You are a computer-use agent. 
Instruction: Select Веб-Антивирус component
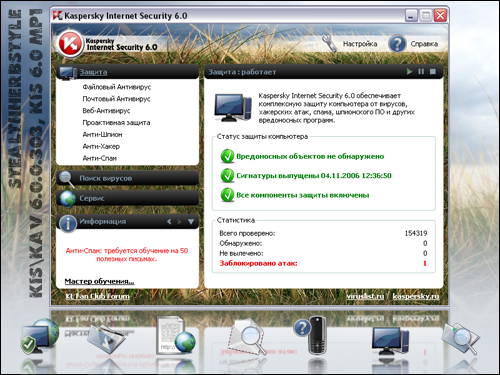click(106, 111)
